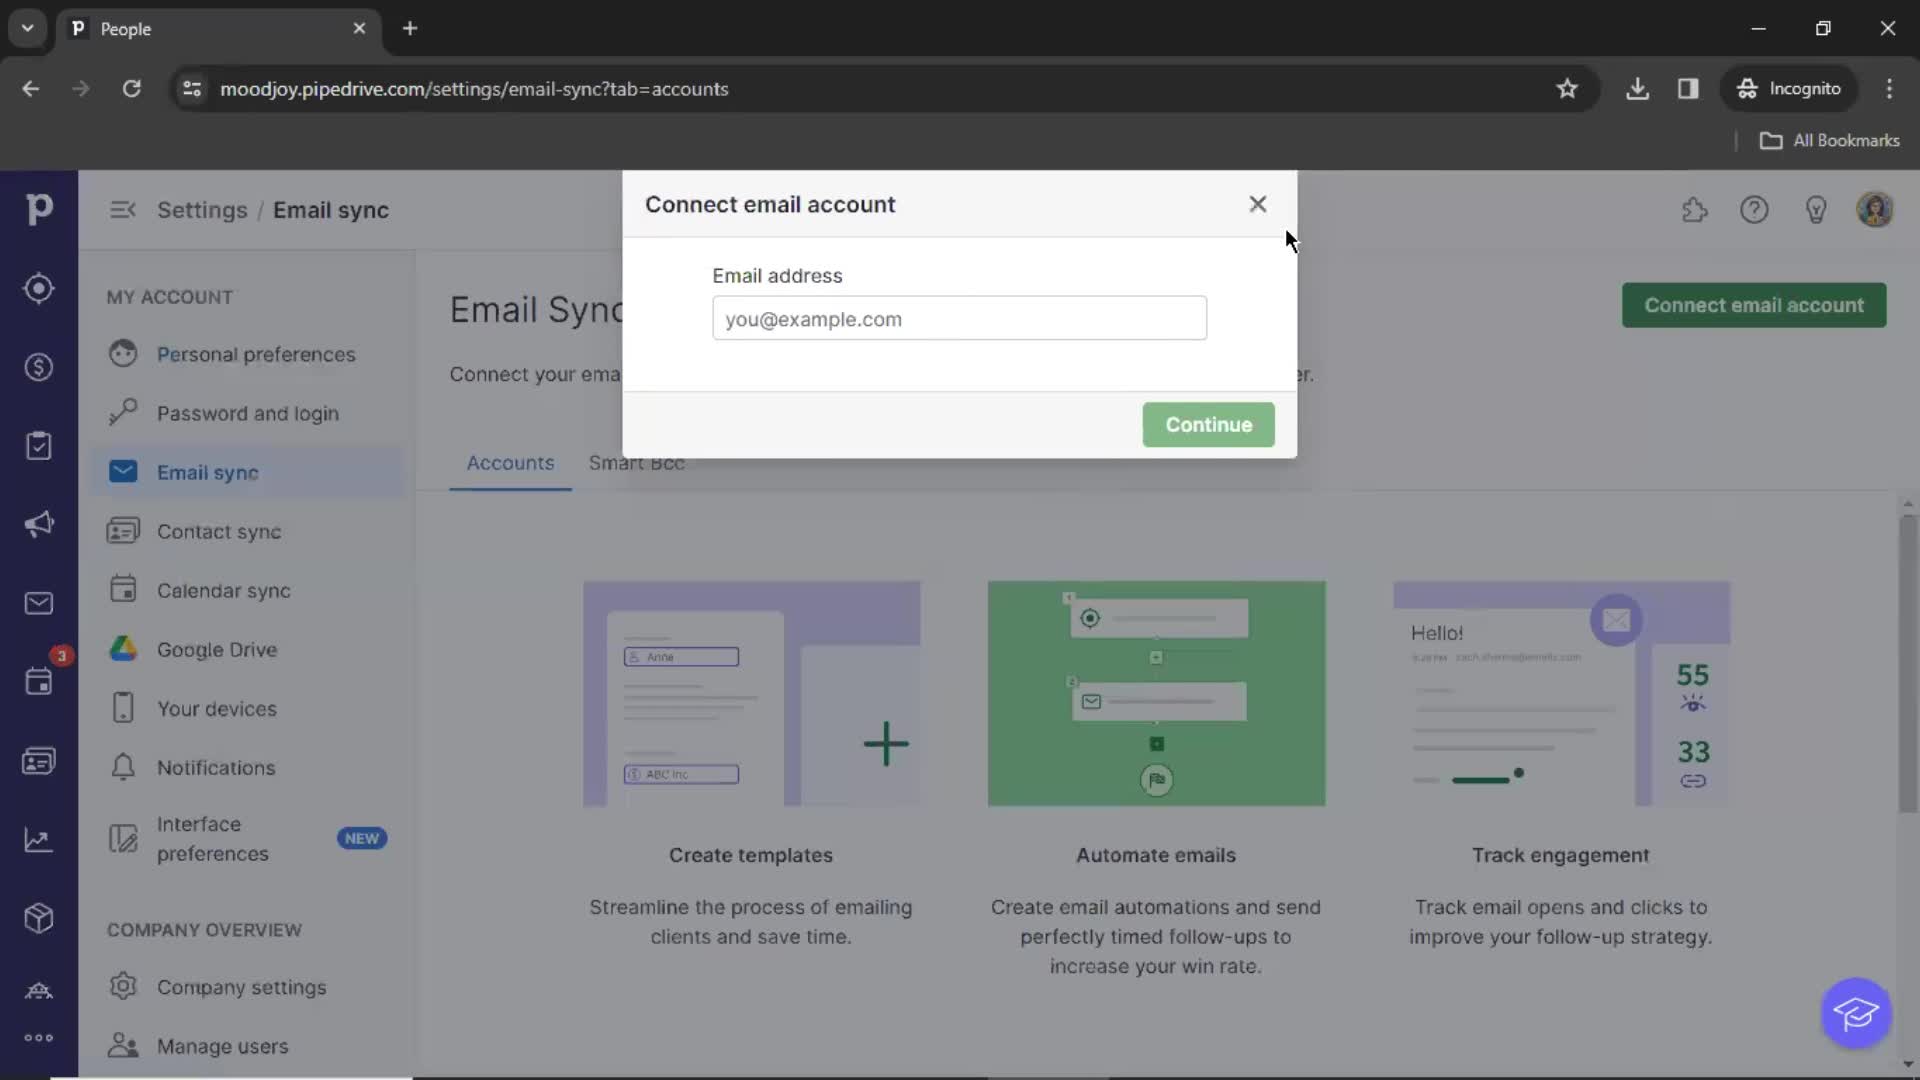The width and height of the screenshot is (1920, 1080).
Task: Click the Email sync sidebar icon
Action: pos(123,471)
